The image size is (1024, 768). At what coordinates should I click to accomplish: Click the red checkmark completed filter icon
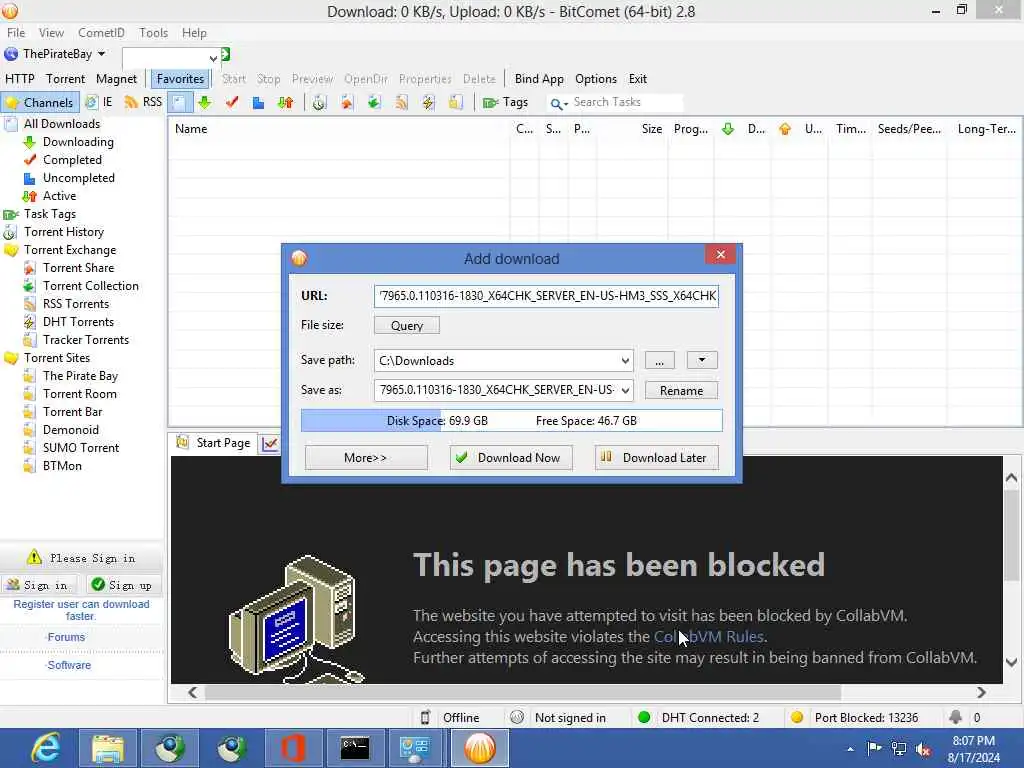(x=232, y=103)
